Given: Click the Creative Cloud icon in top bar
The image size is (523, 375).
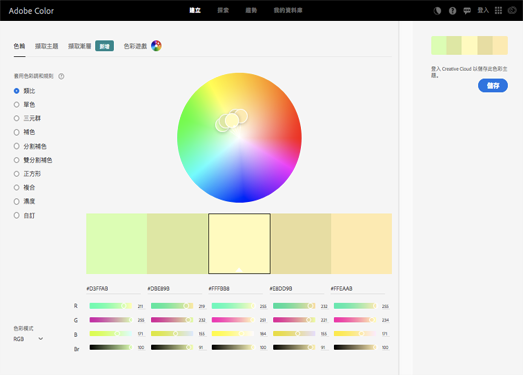Looking at the screenshot, I should (x=512, y=11).
